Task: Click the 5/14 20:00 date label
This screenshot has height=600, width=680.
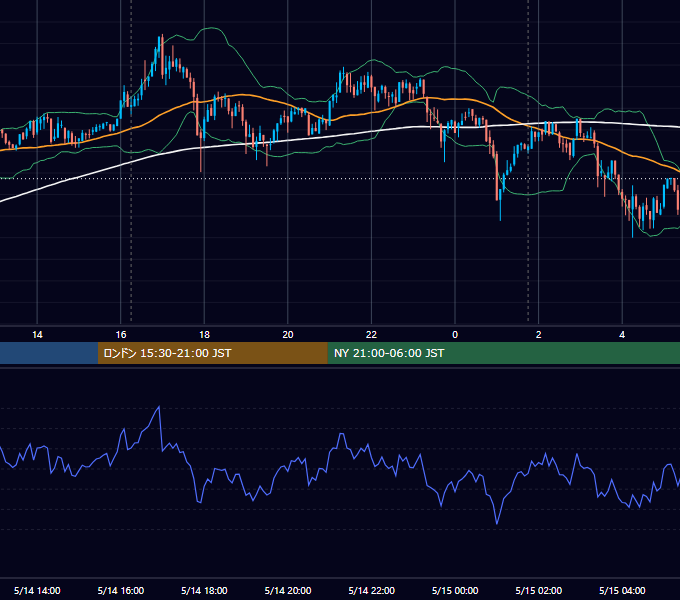Action: tap(288, 590)
